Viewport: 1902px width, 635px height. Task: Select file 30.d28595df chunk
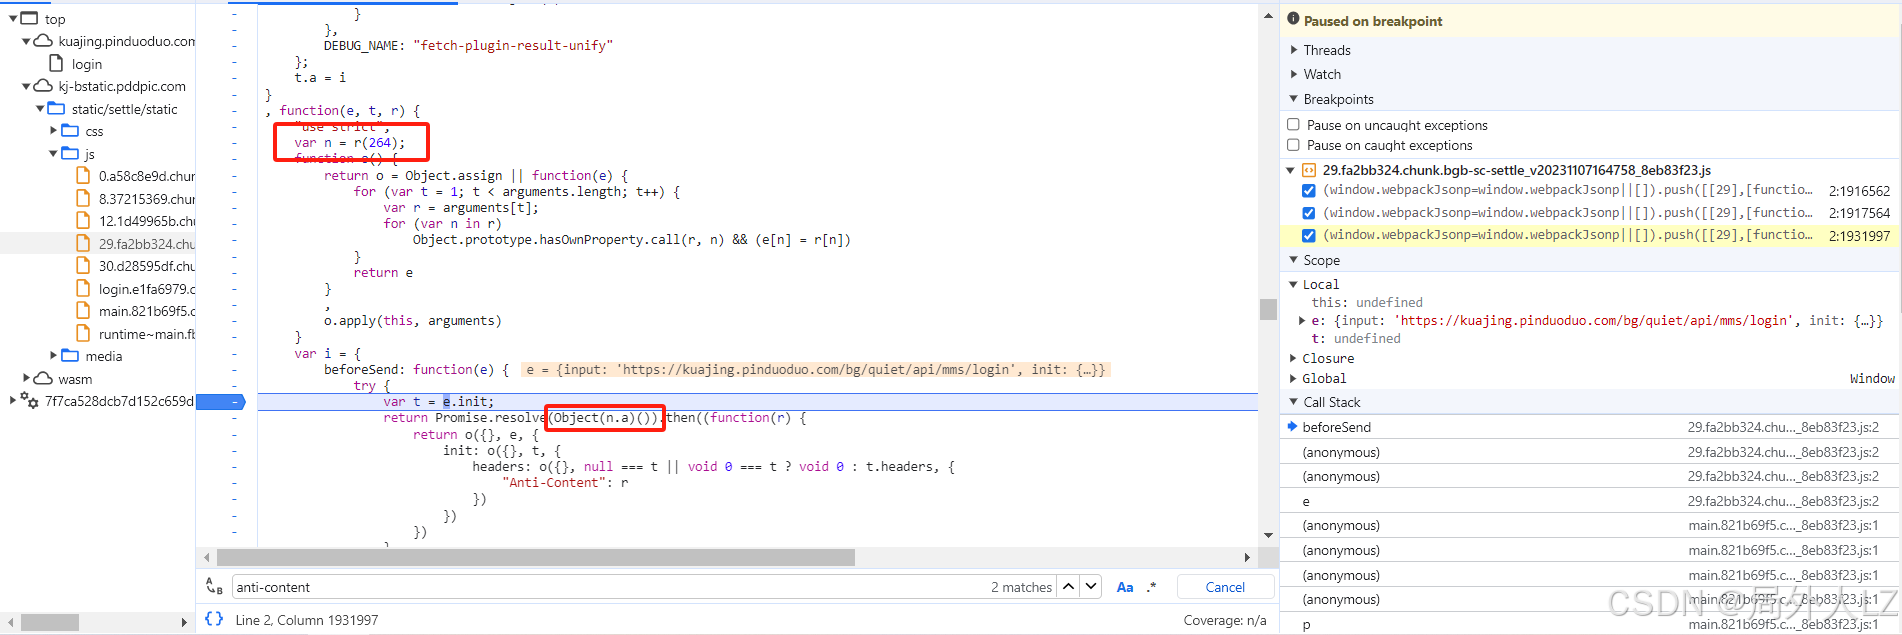[x=146, y=266]
